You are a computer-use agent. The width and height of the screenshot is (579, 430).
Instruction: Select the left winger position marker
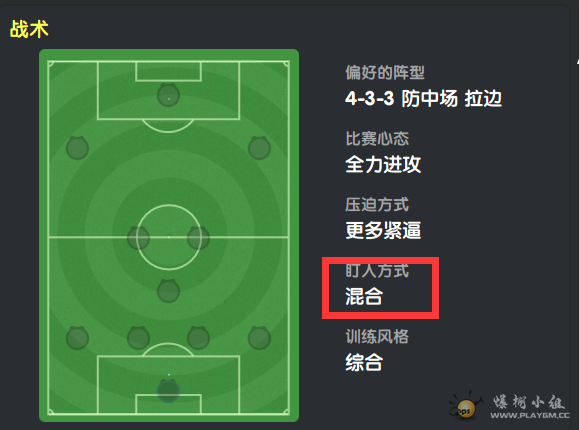77,148
